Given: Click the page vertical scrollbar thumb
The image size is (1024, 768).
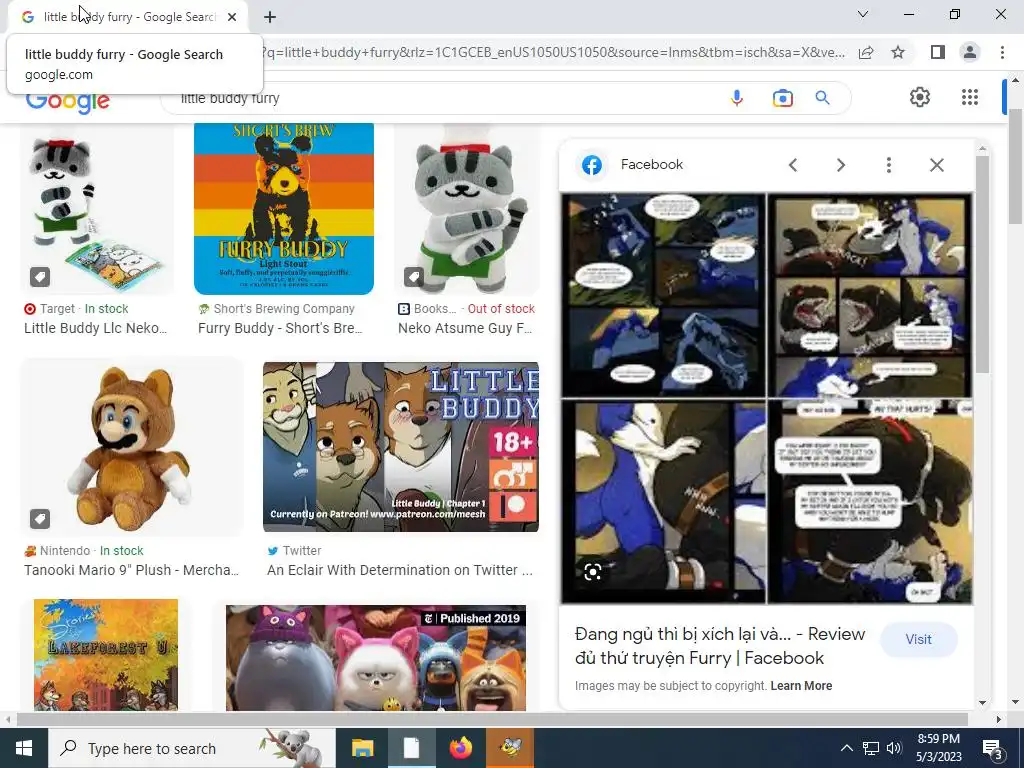Looking at the screenshot, I should 1016,167.
